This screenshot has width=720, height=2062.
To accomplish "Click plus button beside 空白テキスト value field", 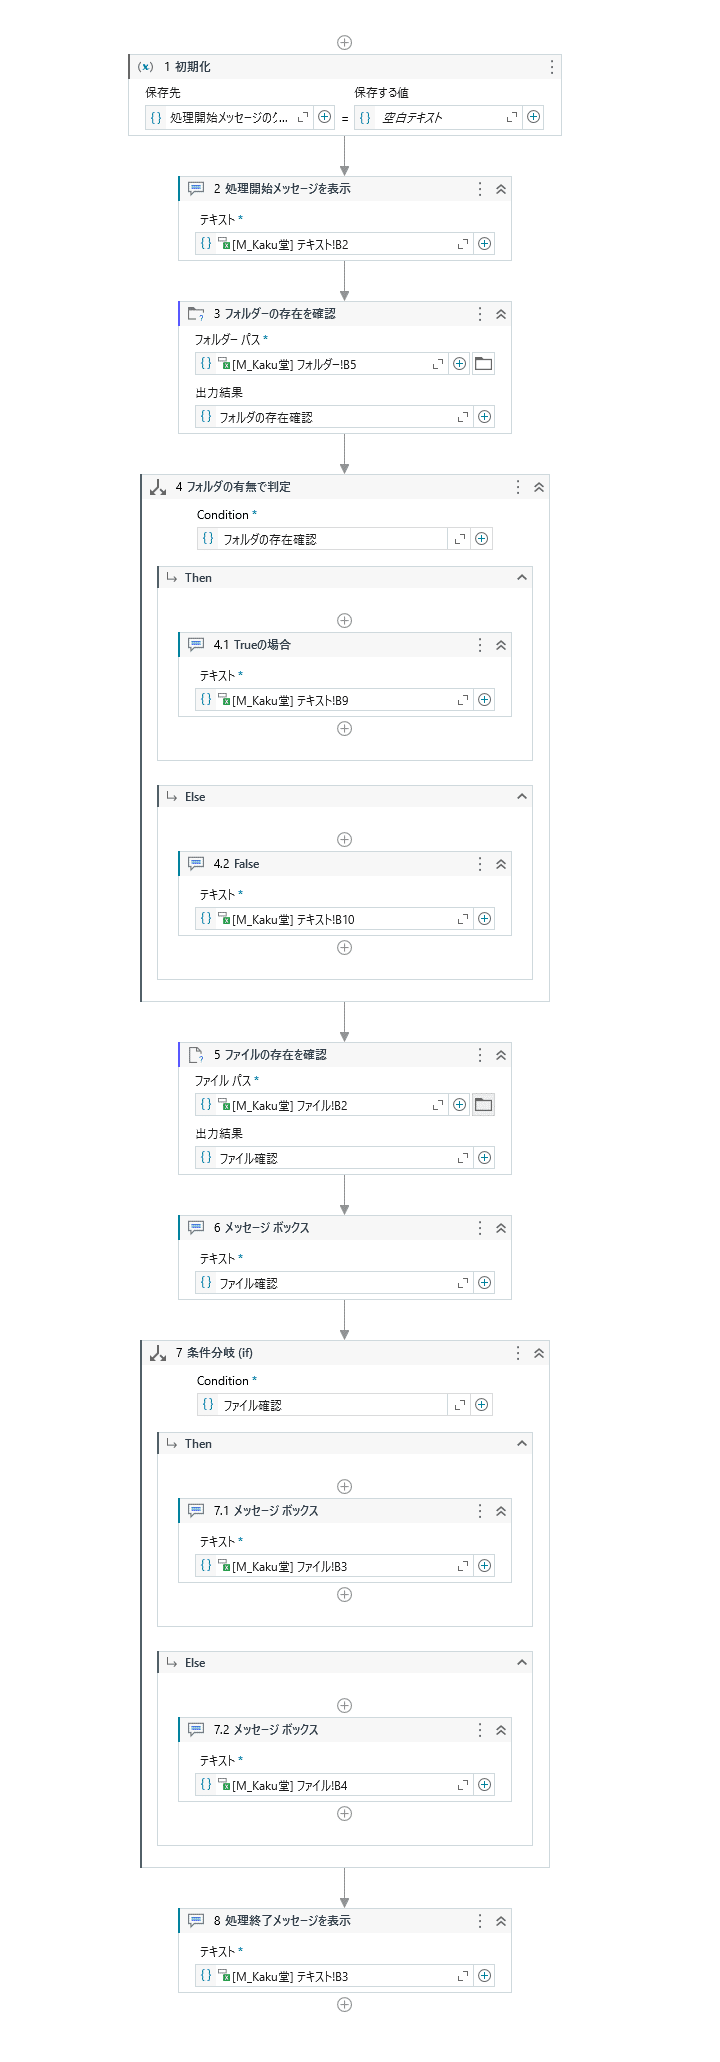I will tap(534, 117).
